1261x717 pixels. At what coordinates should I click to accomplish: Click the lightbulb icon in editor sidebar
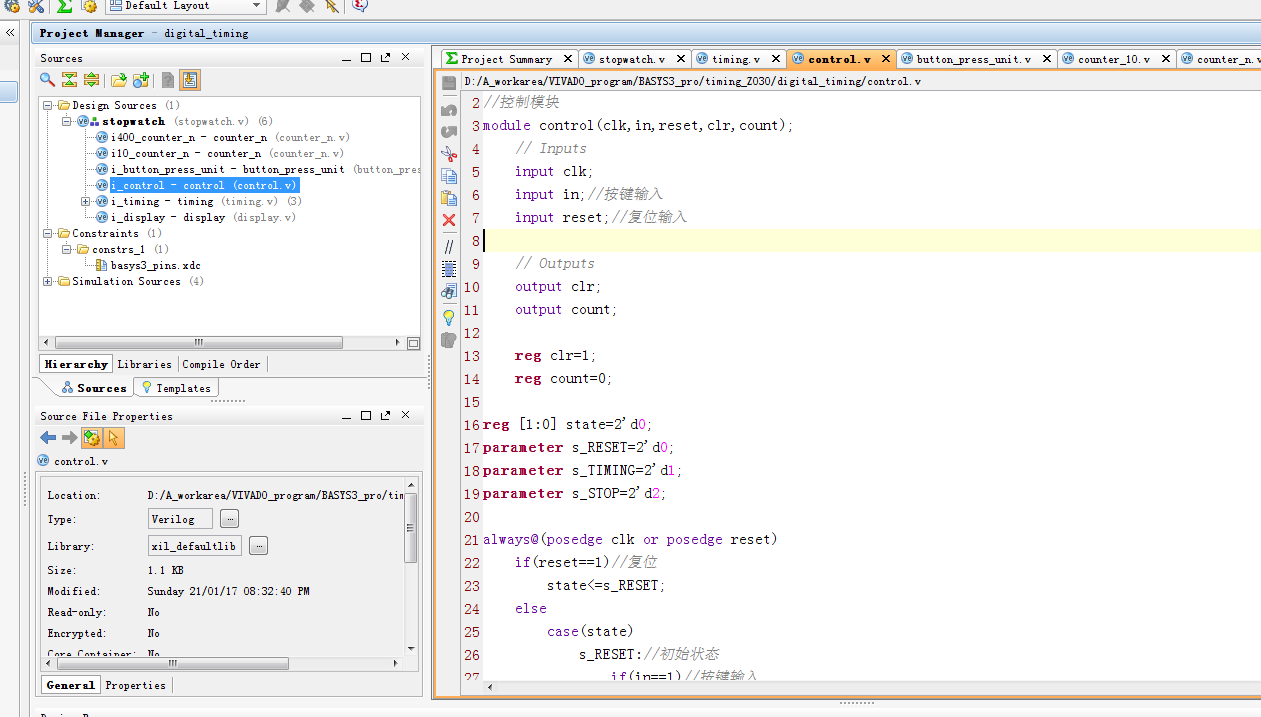click(x=449, y=317)
